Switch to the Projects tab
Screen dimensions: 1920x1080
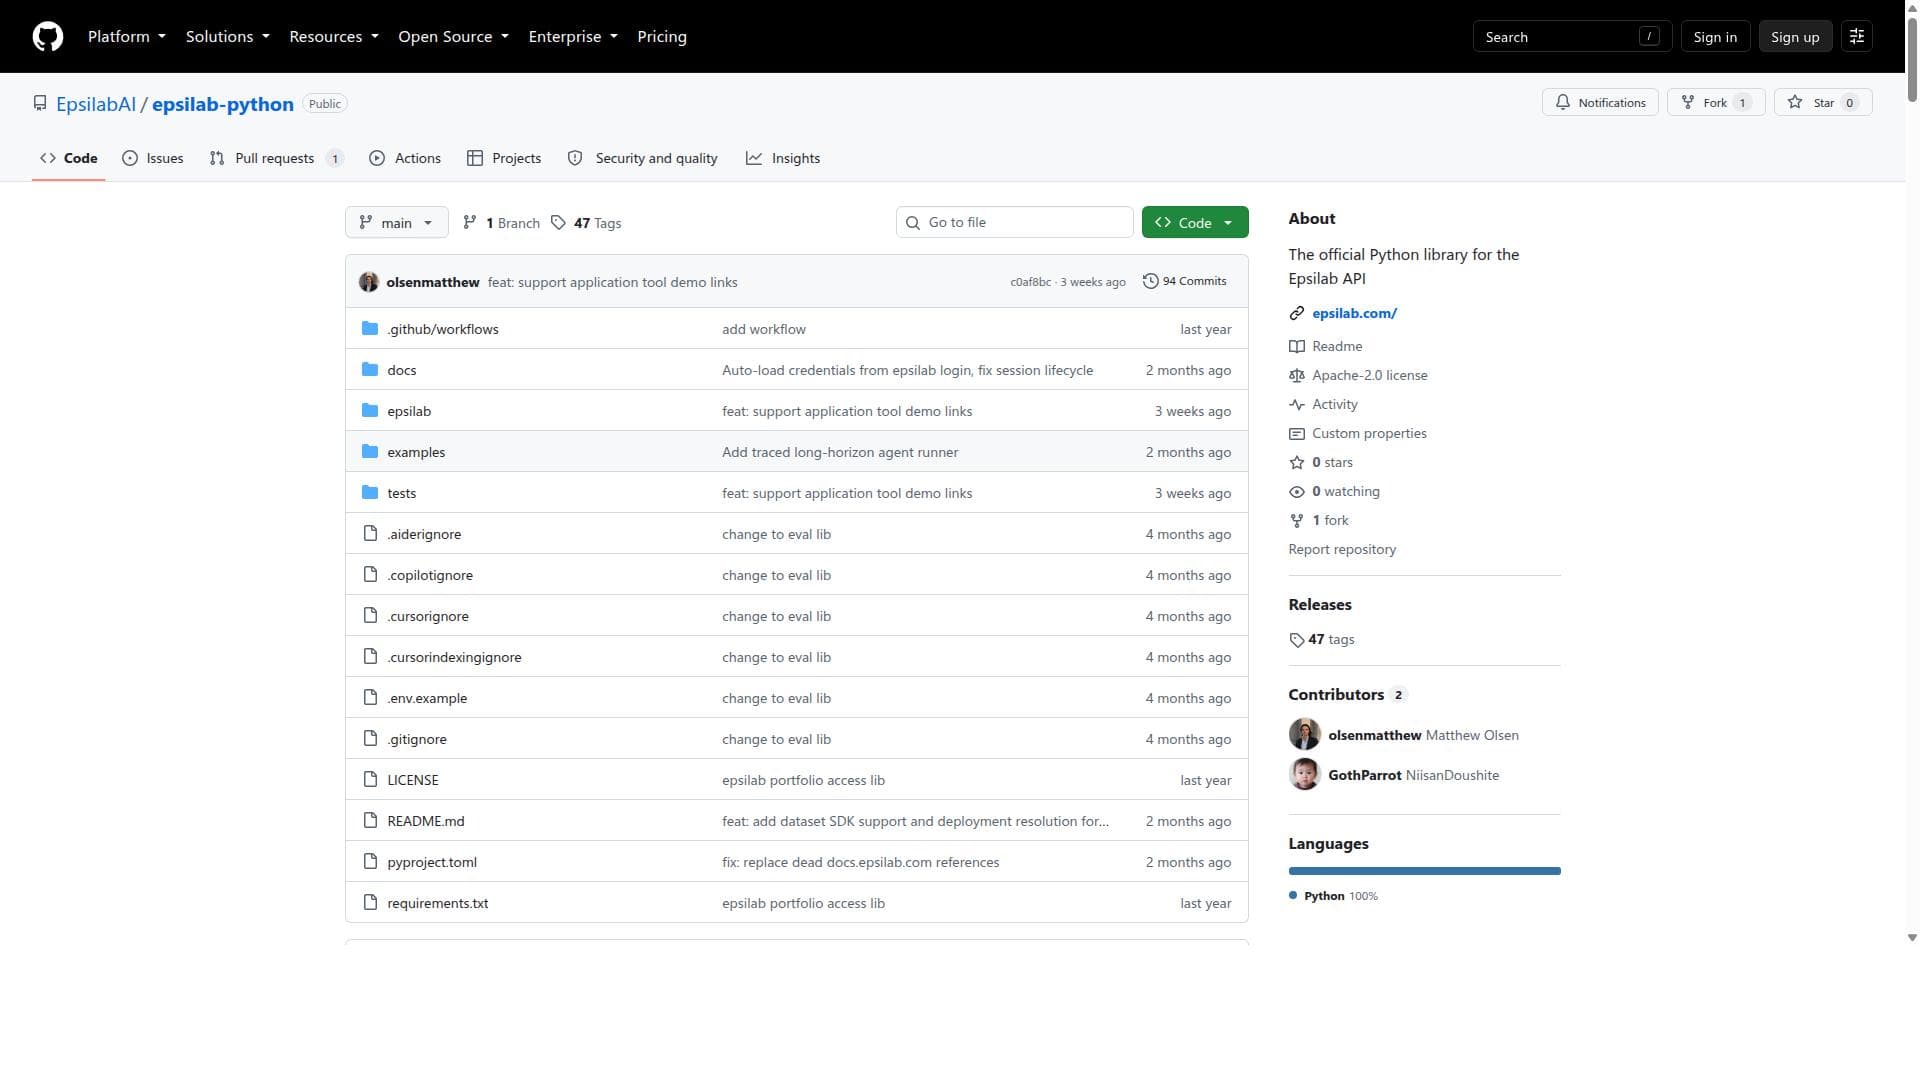pyautogui.click(x=504, y=159)
